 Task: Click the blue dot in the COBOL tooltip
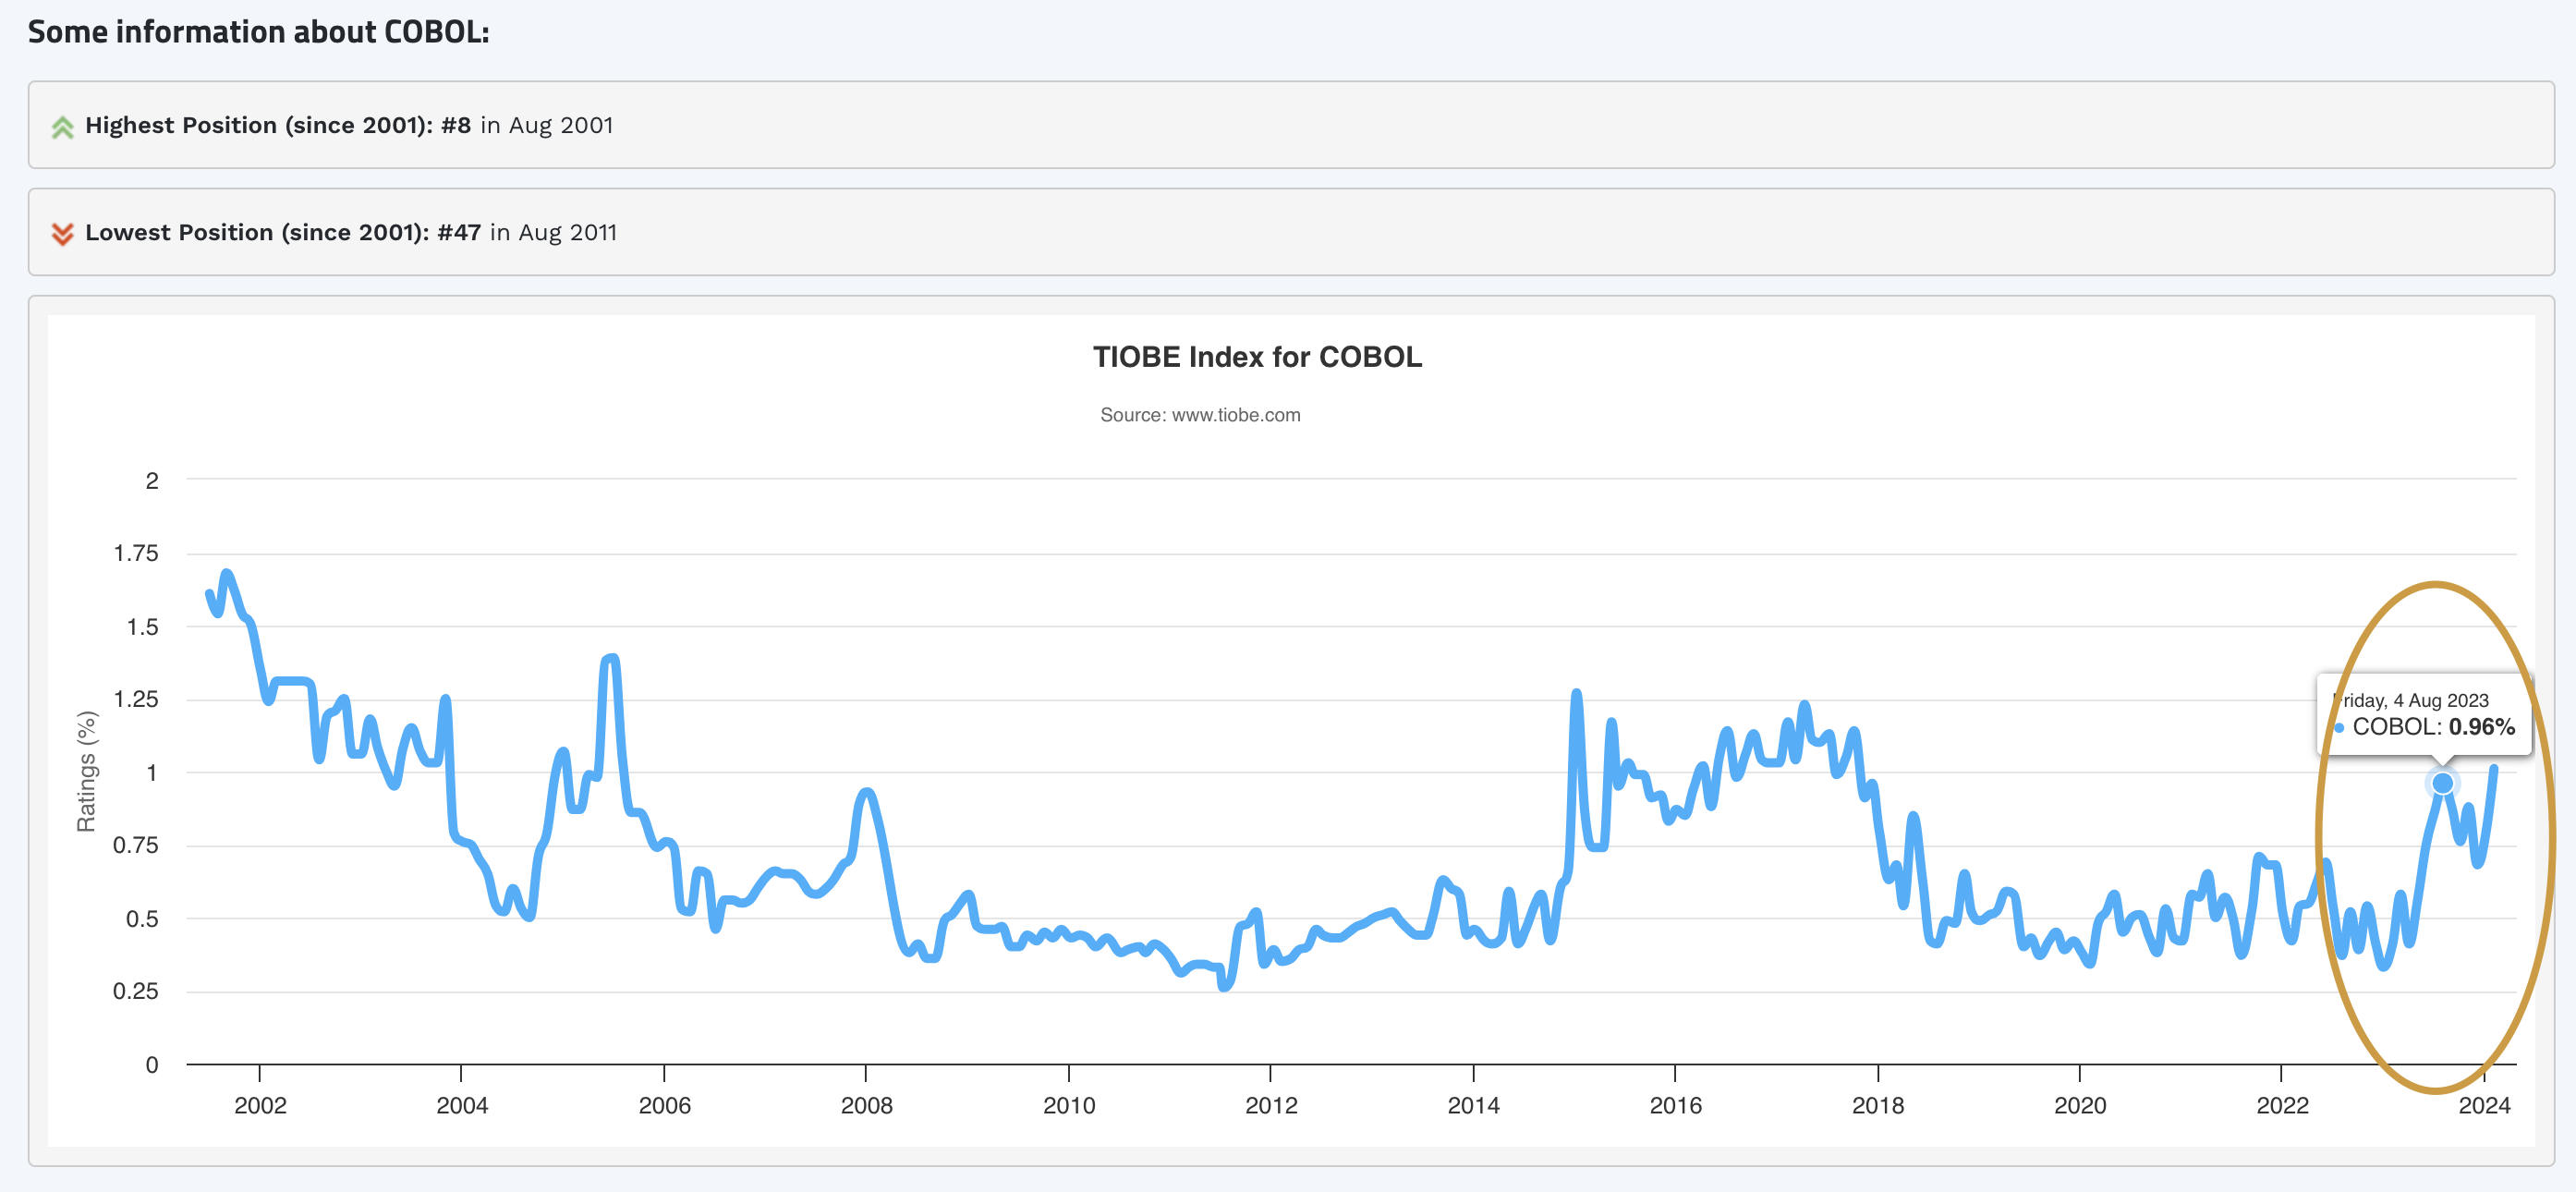point(2339,728)
